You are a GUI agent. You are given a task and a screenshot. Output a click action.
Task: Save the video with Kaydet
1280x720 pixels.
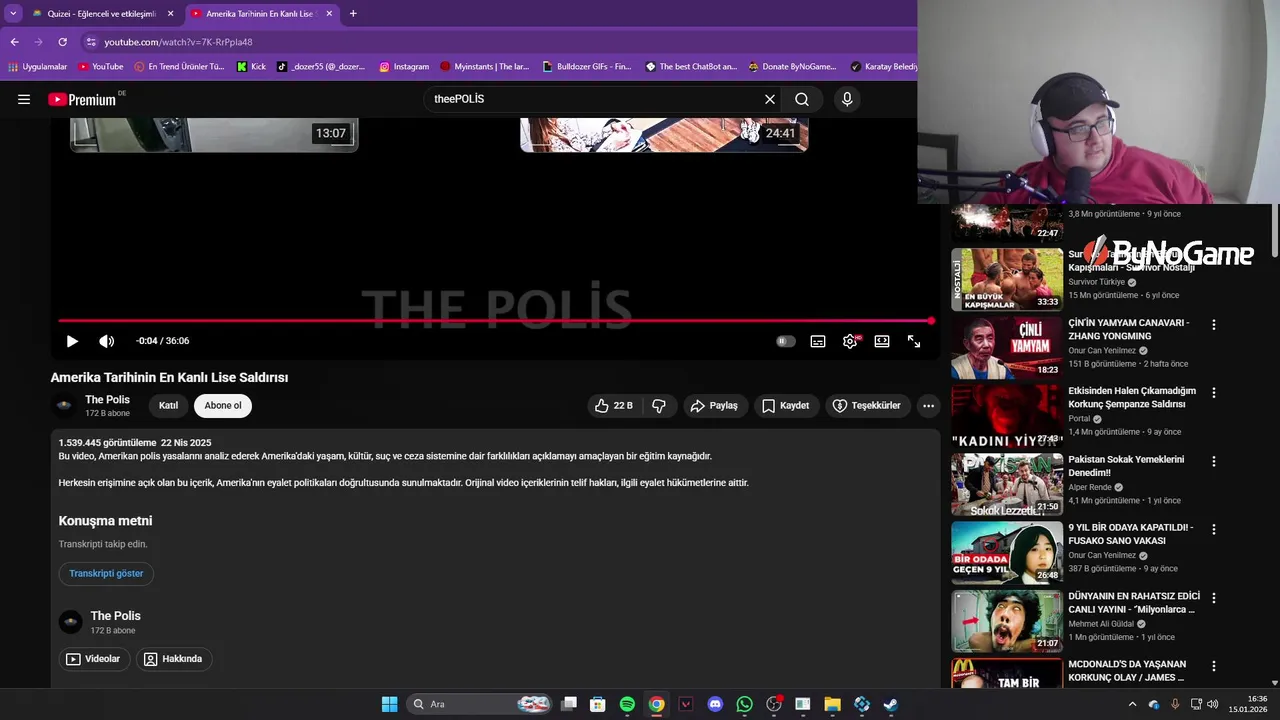pos(786,406)
